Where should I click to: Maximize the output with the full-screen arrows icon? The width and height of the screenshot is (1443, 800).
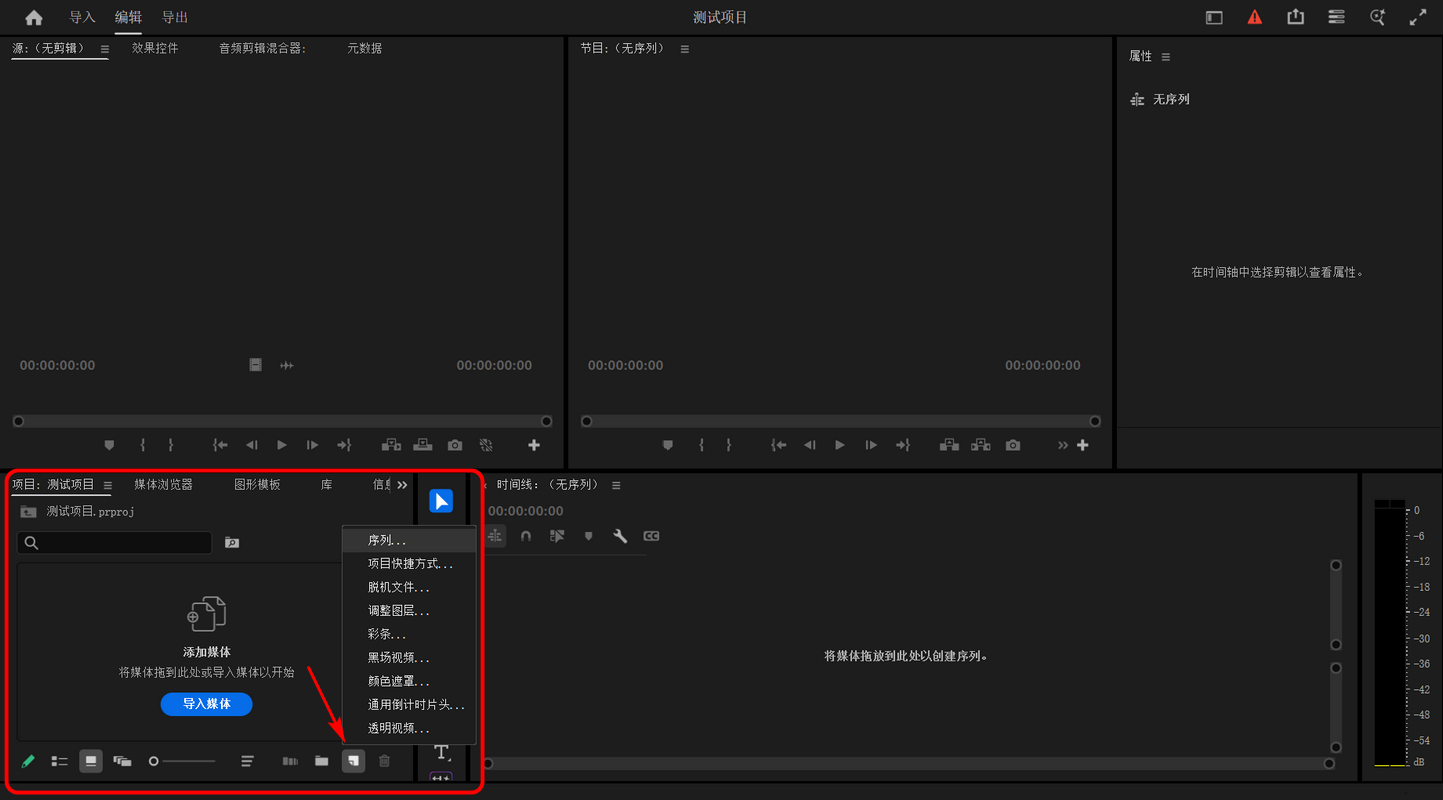point(1417,17)
